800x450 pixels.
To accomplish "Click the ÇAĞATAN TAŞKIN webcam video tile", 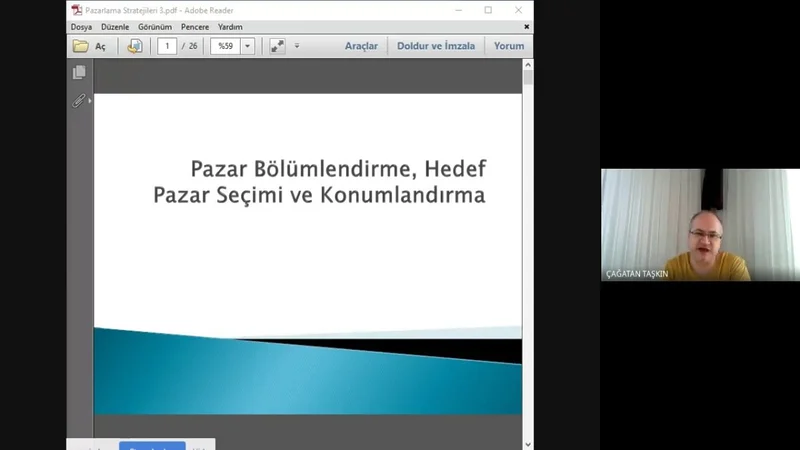I will [700, 225].
